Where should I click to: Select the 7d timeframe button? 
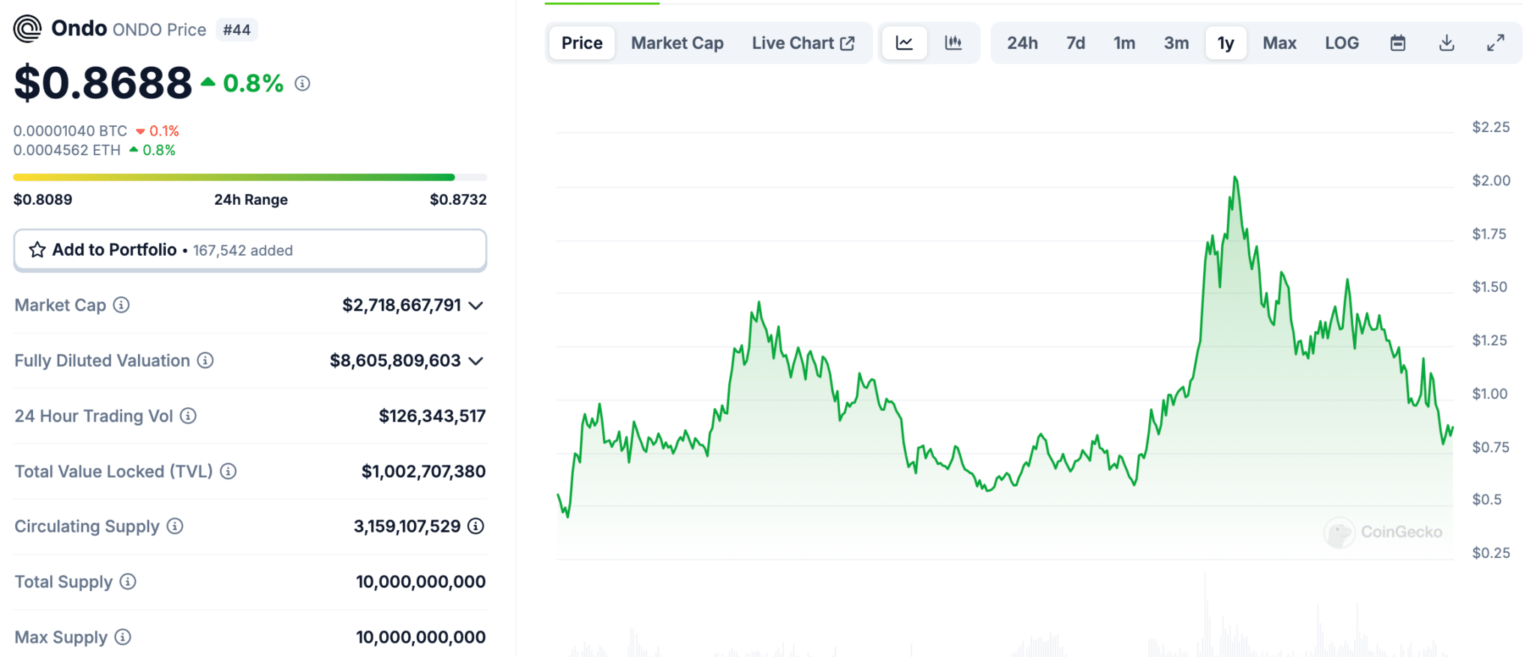(x=1075, y=42)
